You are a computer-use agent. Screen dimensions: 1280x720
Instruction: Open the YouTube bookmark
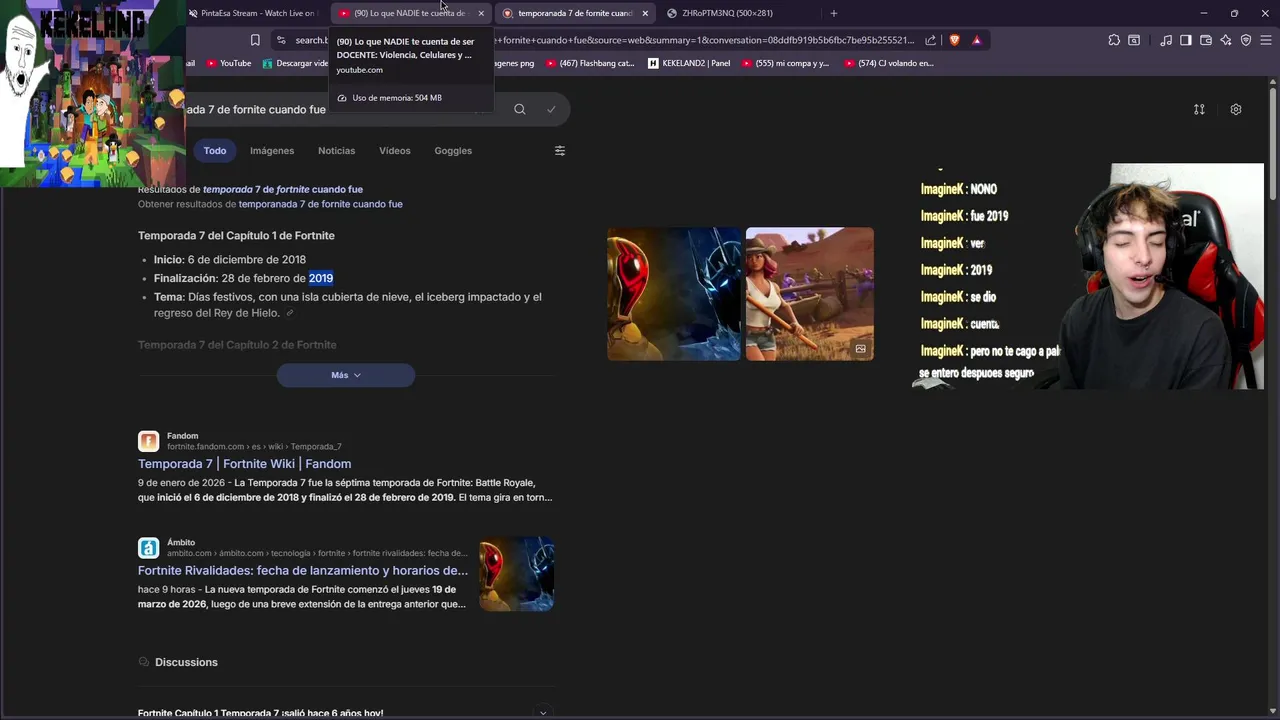click(x=229, y=63)
